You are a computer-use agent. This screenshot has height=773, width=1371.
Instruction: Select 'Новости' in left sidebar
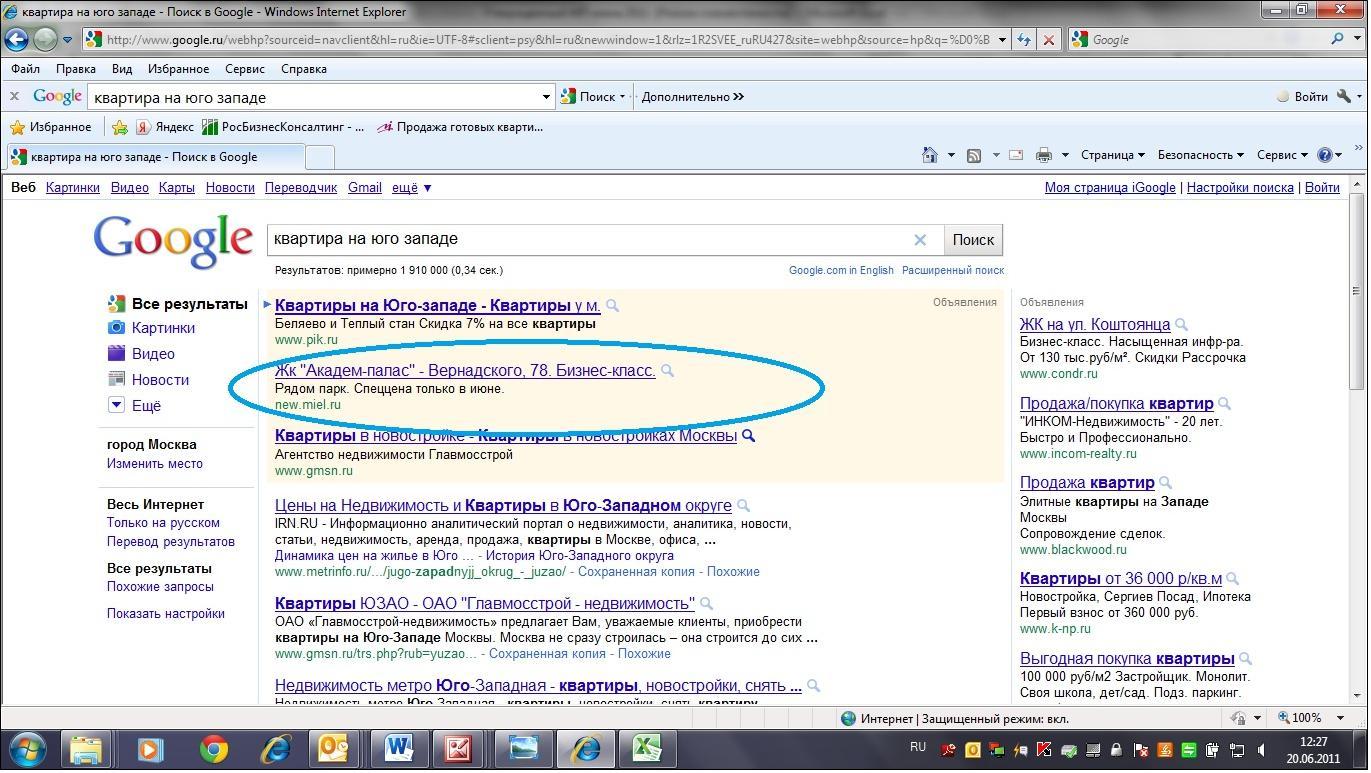click(x=146, y=380)
